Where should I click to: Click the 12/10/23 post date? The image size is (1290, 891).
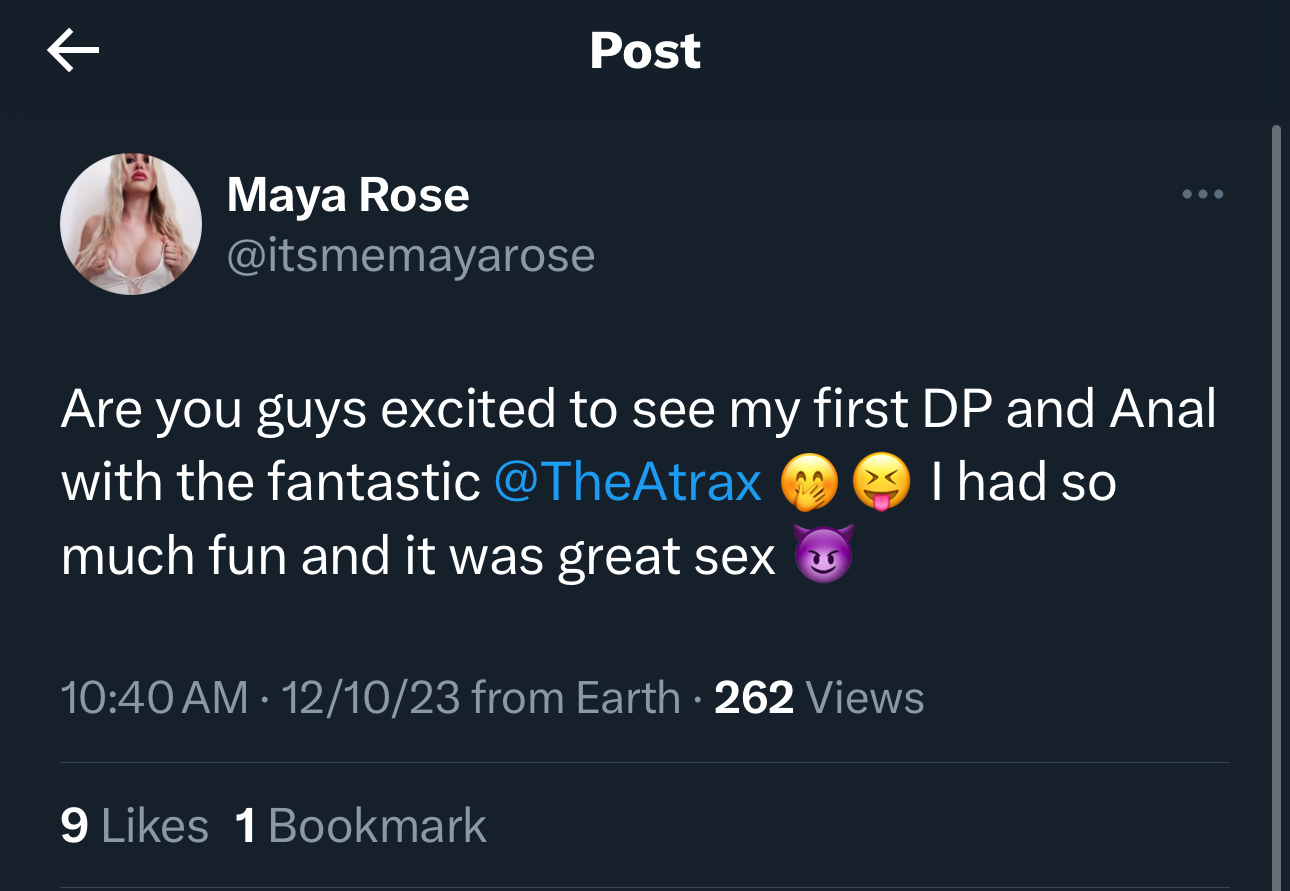[370, 697]
